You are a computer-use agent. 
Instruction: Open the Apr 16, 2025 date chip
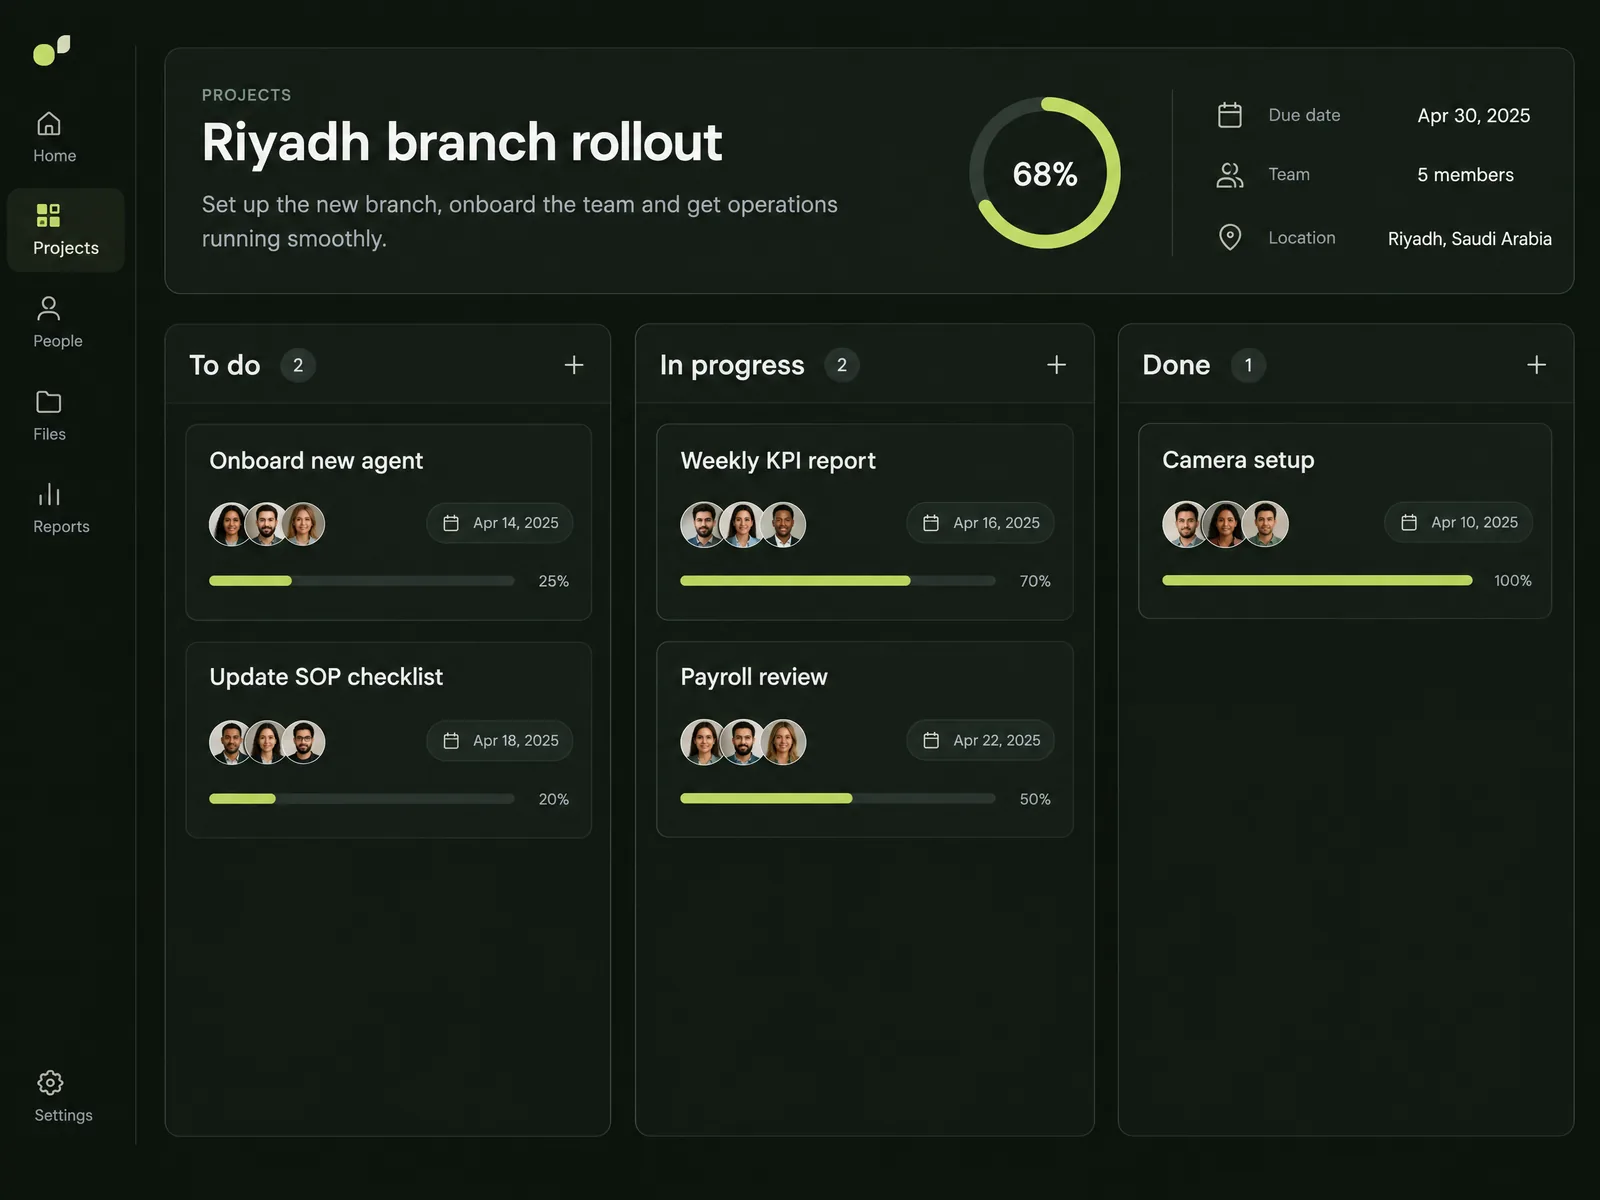tap(980, 523)
